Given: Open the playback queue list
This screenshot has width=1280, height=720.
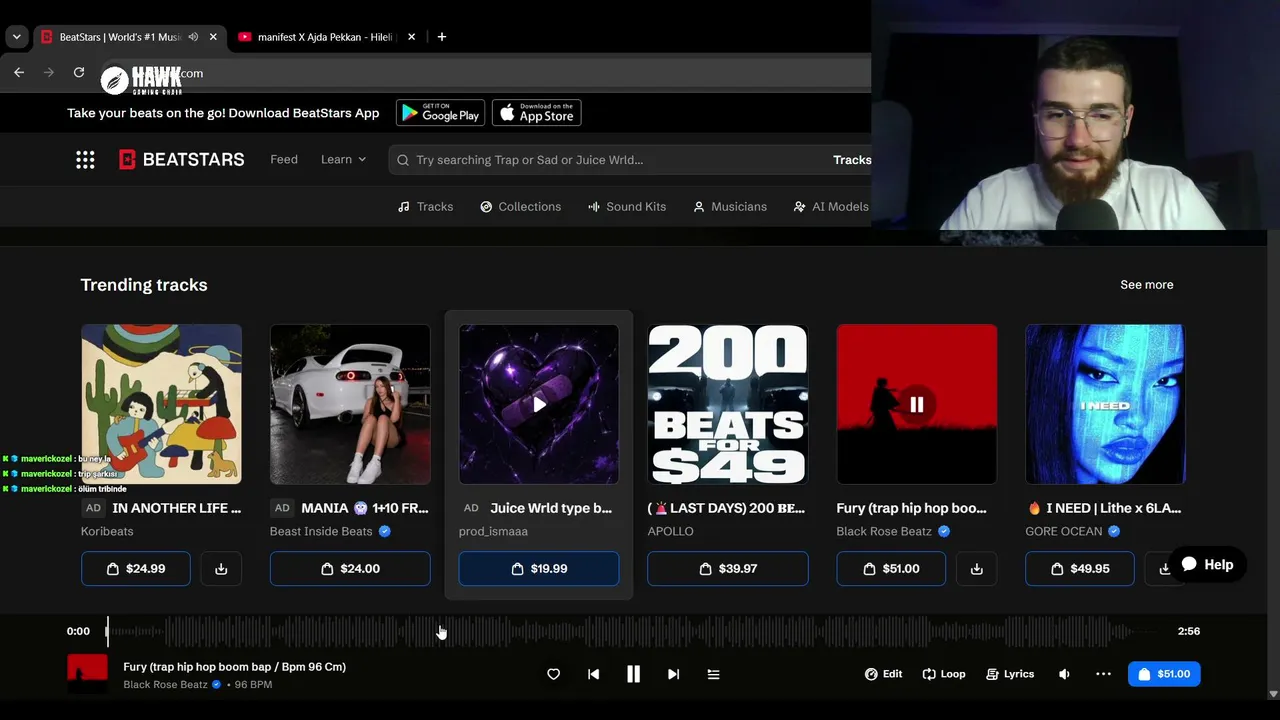Looking at the screenshot, I should (713, 674).
